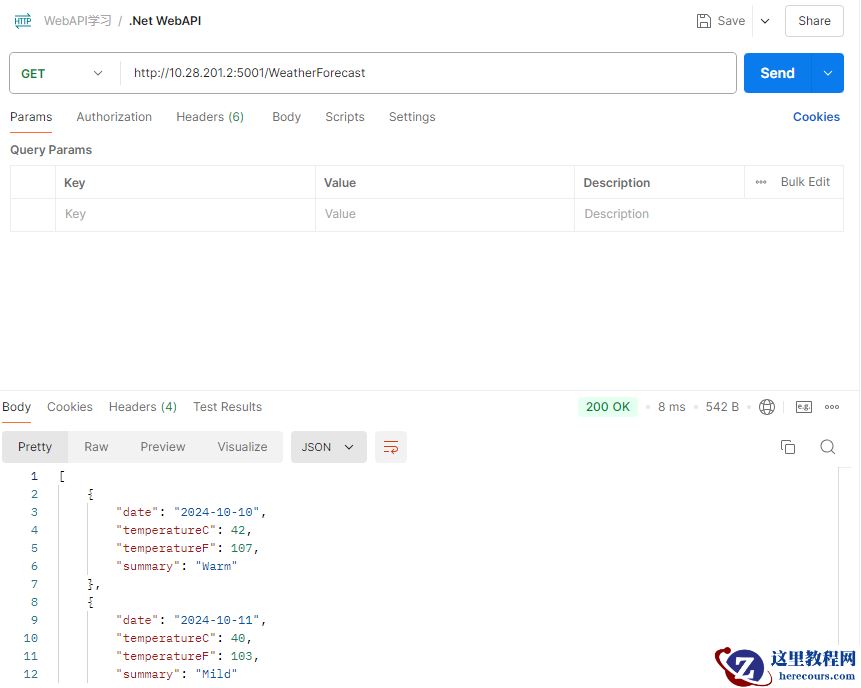
Task: Toggle line wrap icon
Action: pyautogui.click(x=390, y=447)
